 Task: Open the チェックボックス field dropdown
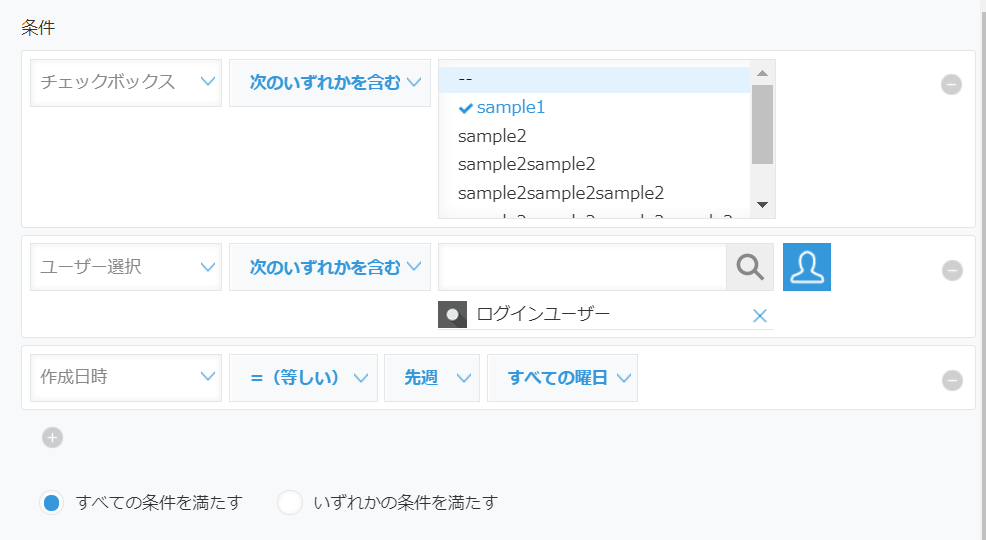coord(126,82)
